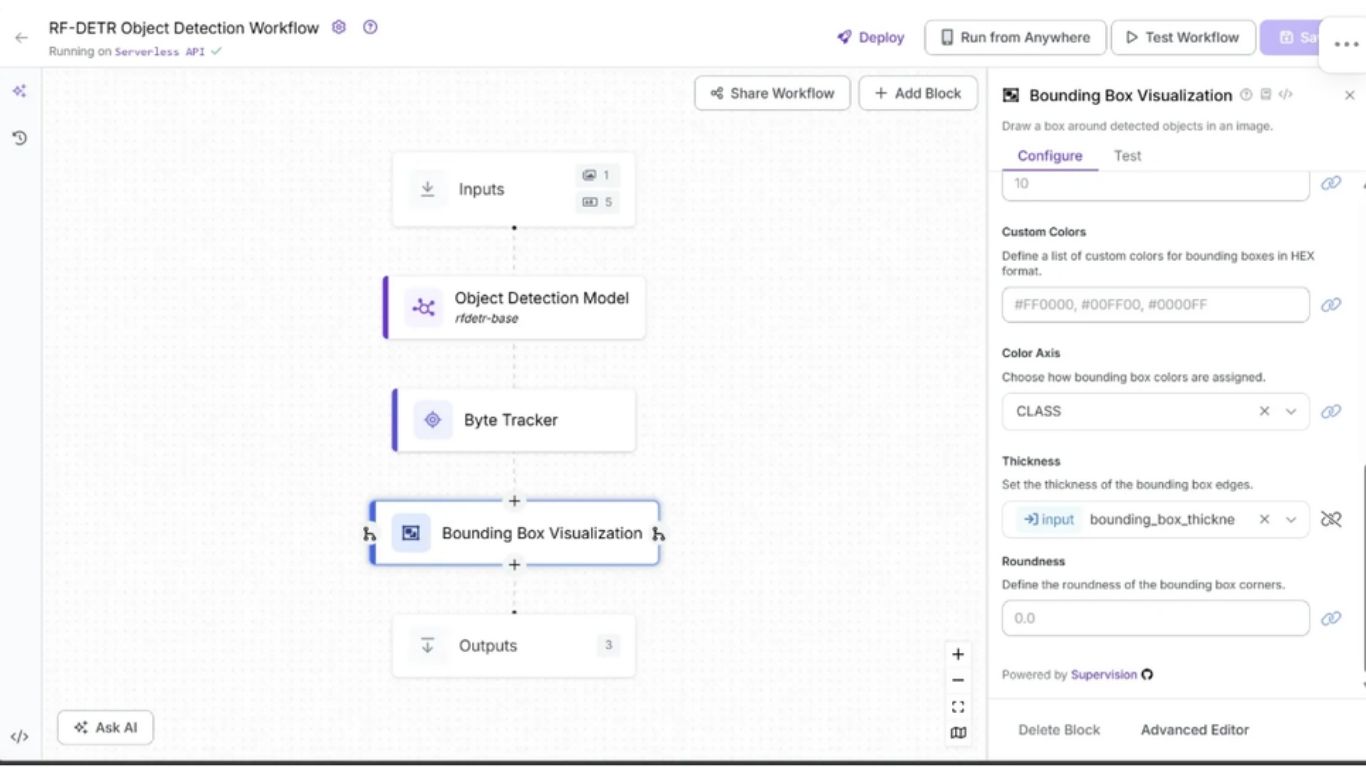
Task: Expand the Color Axis CLASS dropdown
Action: coord(1291,411)
